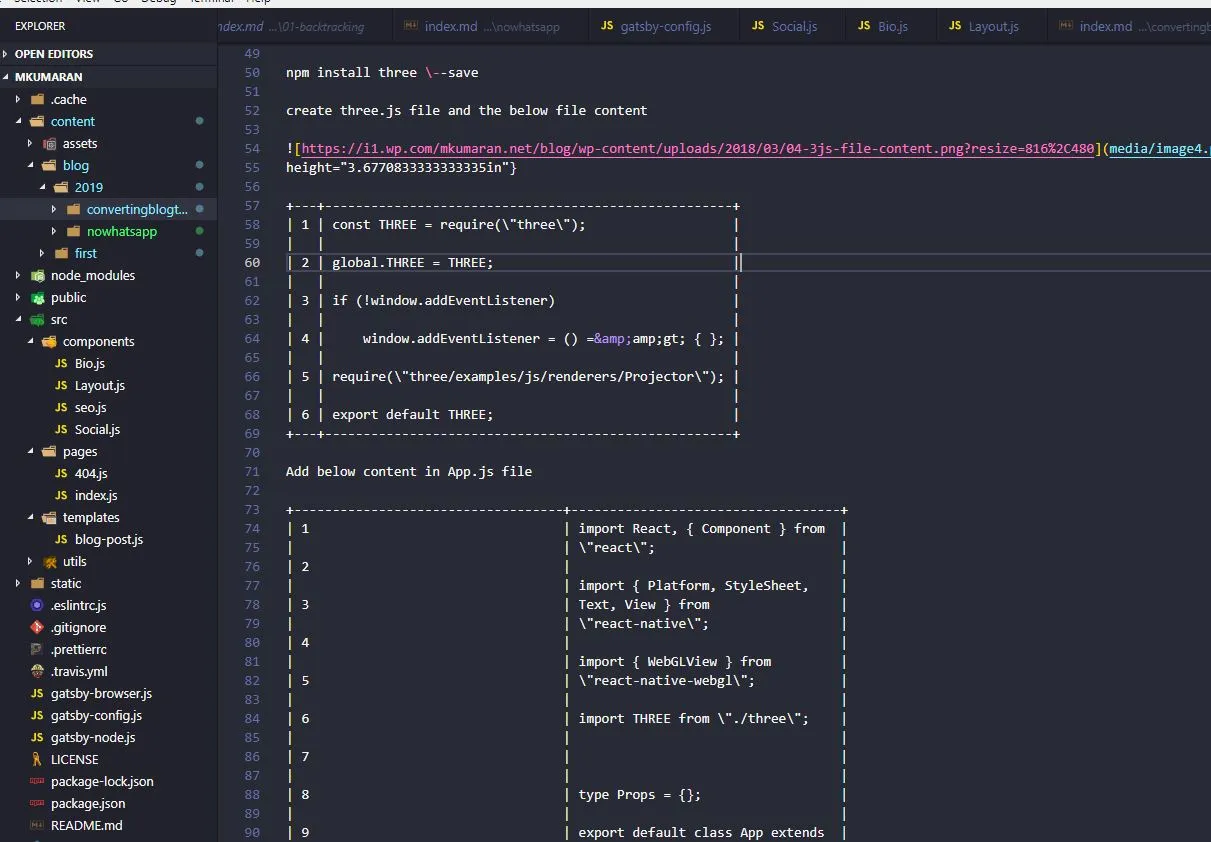Click the package-lock.json file icon
The height and width of the screenshot is (842, 1211).
pos(38,781)
